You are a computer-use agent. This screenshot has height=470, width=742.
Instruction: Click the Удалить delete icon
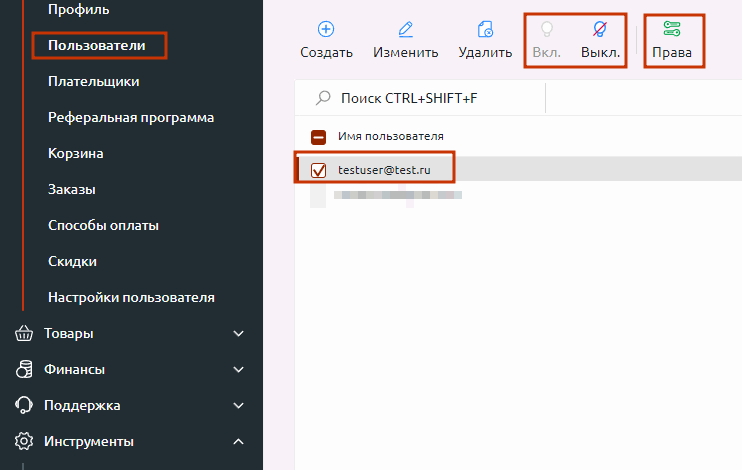pyautogui.click(x=485, y=29)
